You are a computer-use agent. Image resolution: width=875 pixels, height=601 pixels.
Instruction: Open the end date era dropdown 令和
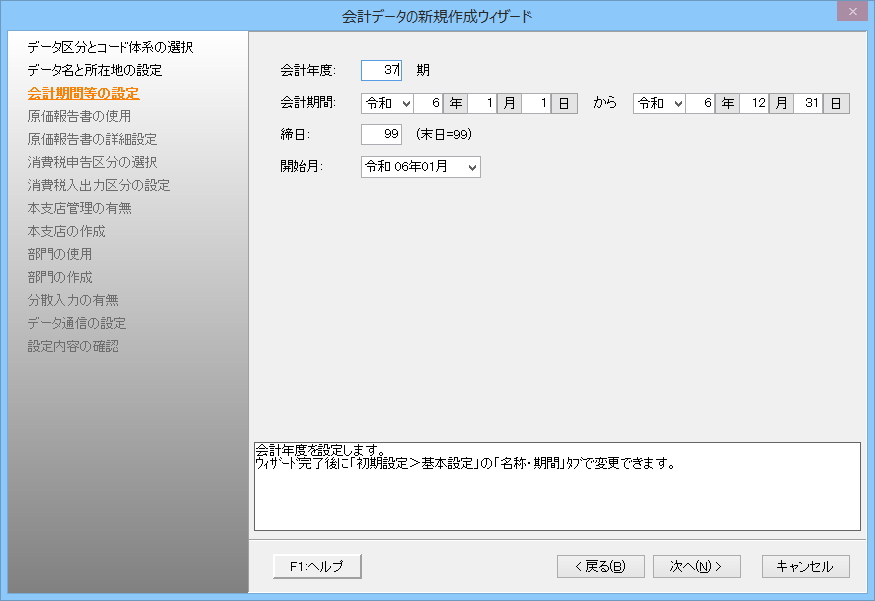pos(659,103)
